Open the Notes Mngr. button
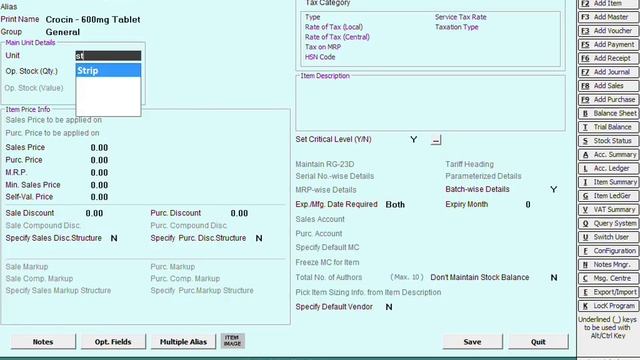 pyautogui.click(x=608, y=265)
